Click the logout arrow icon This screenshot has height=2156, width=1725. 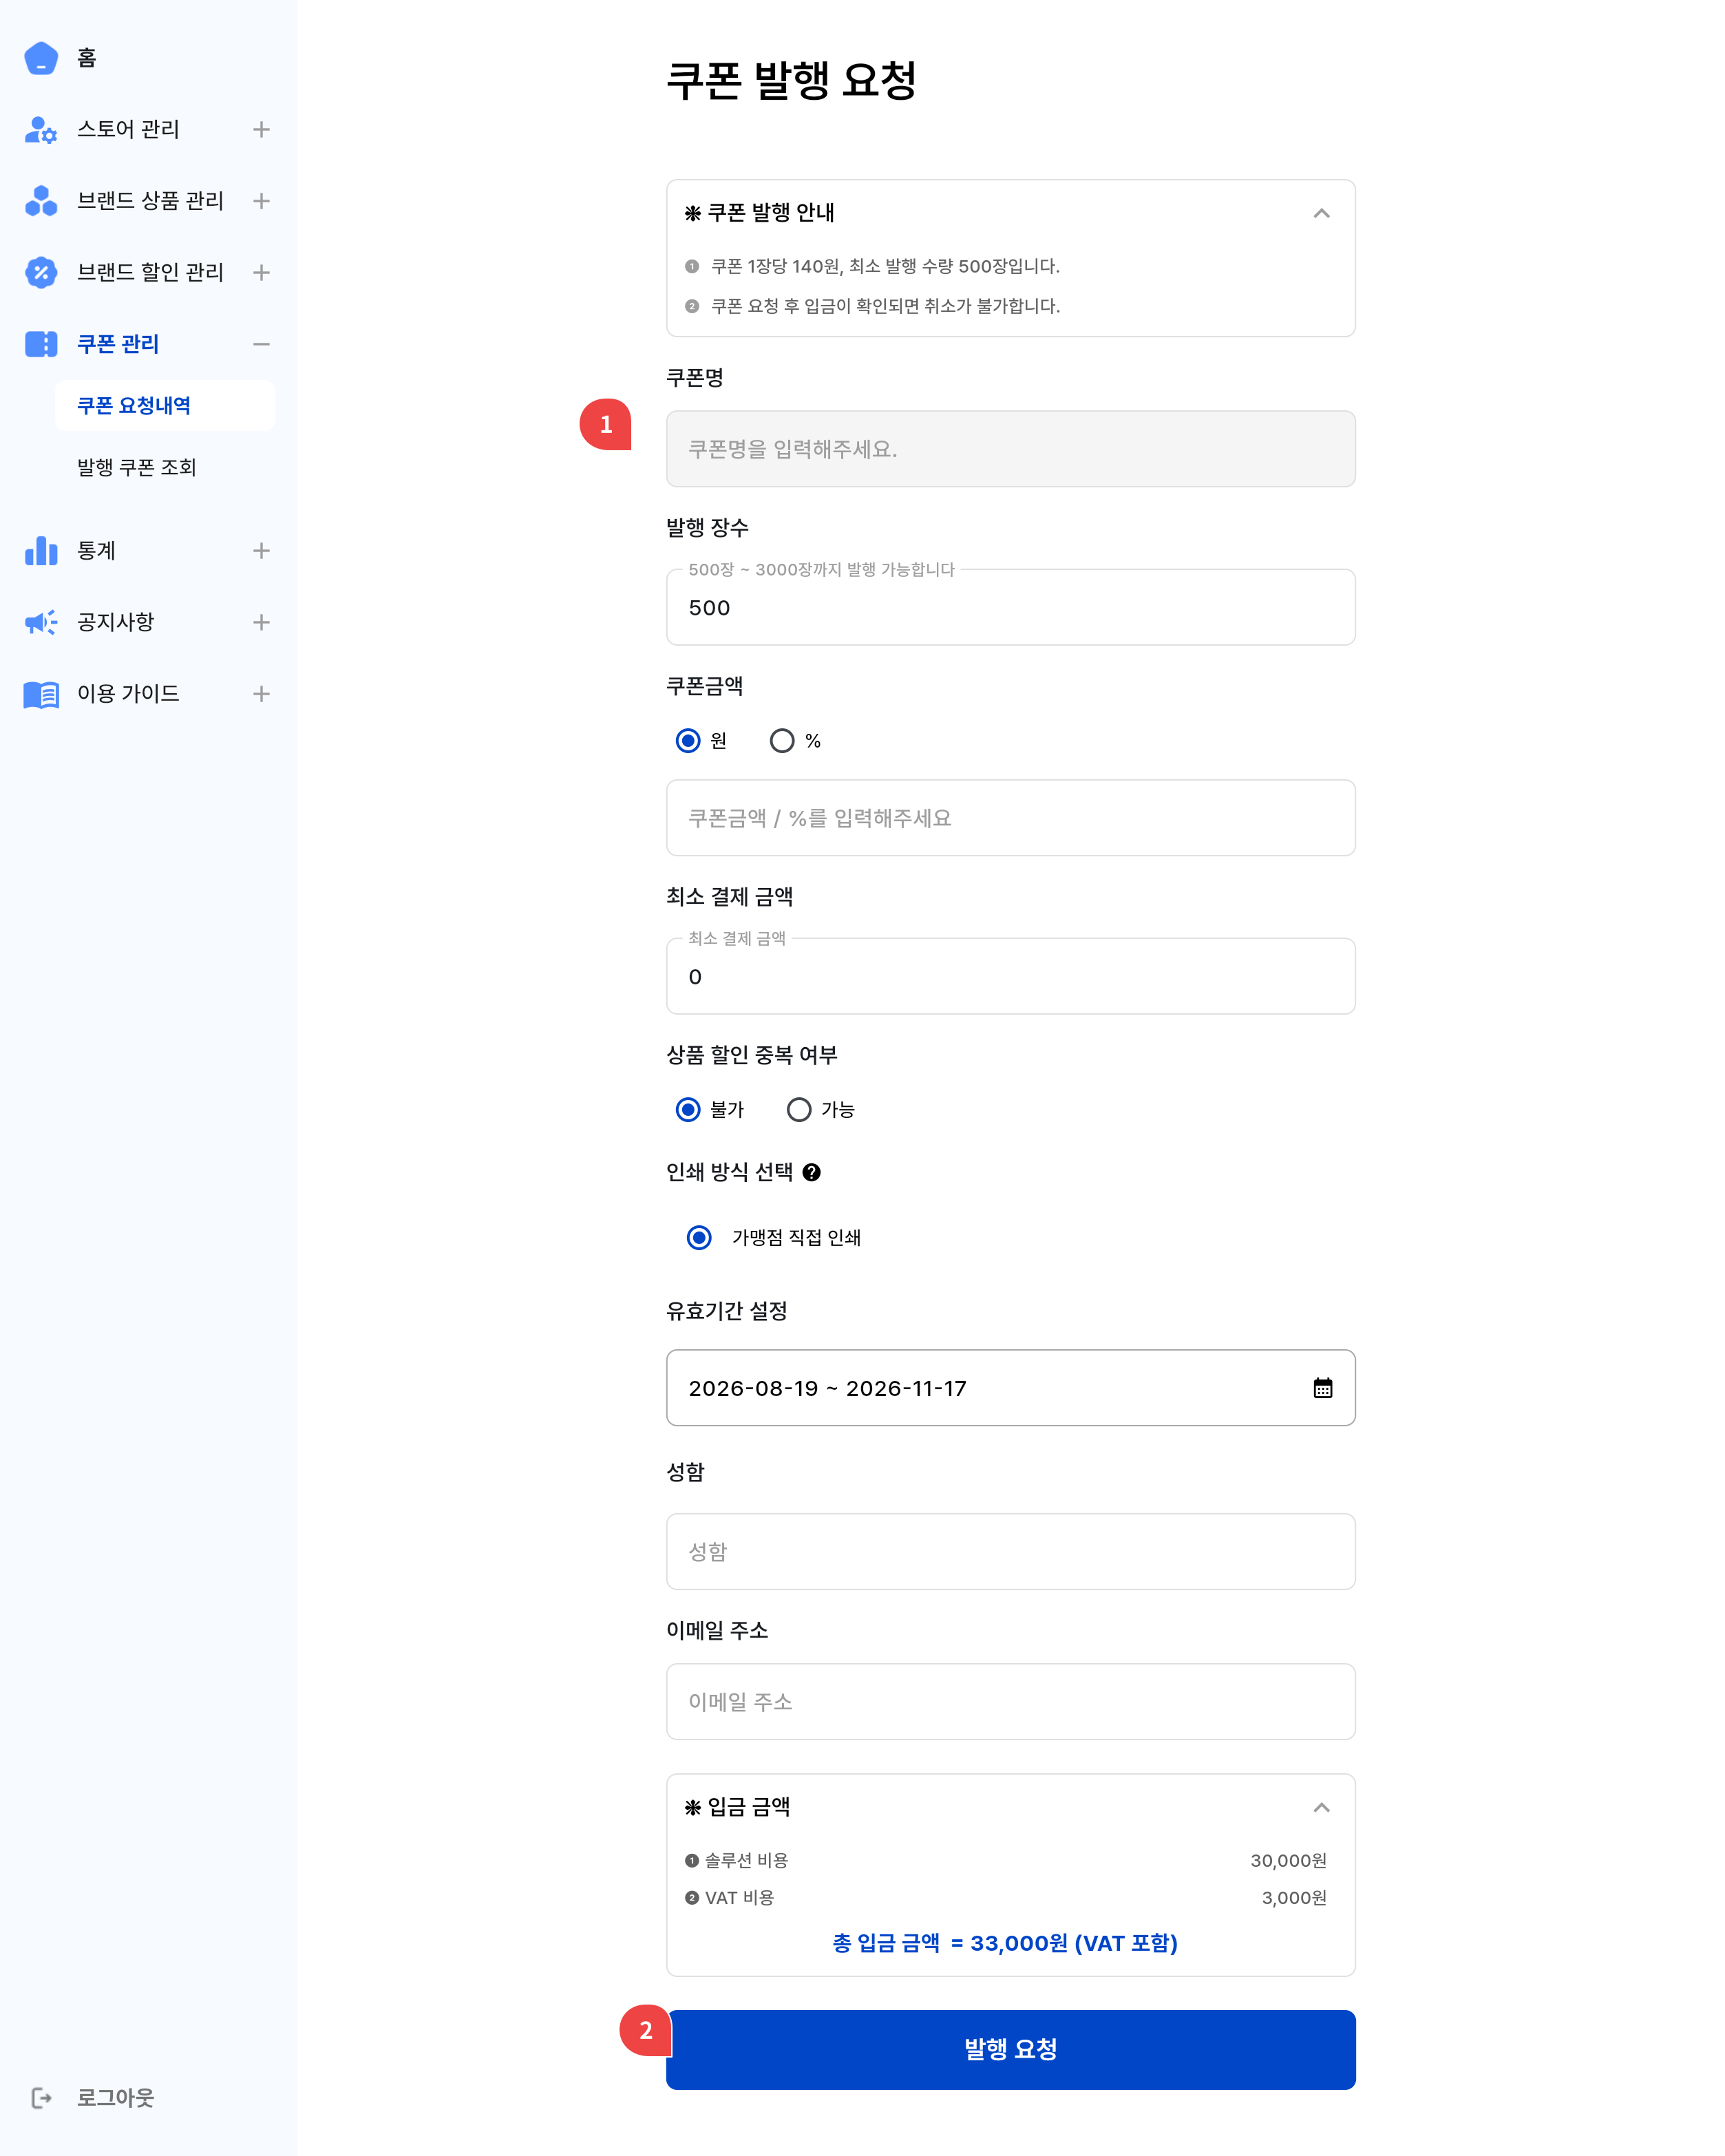[x=41, y=2098]
